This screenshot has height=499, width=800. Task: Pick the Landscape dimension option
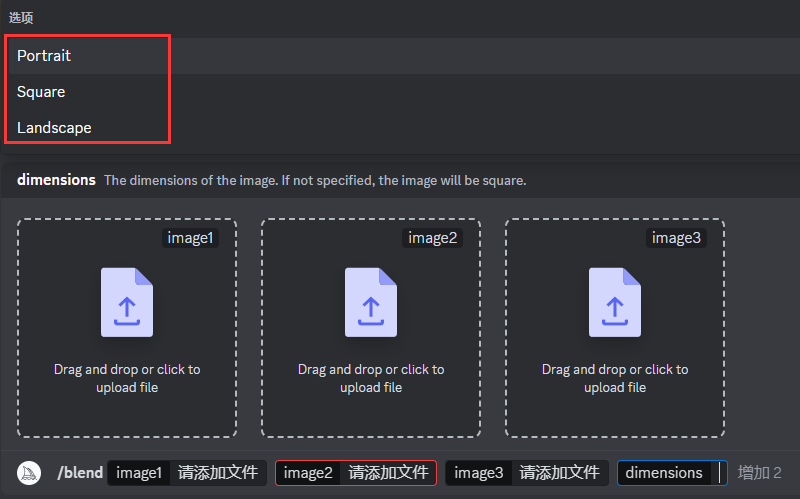(x=54, y=128)
